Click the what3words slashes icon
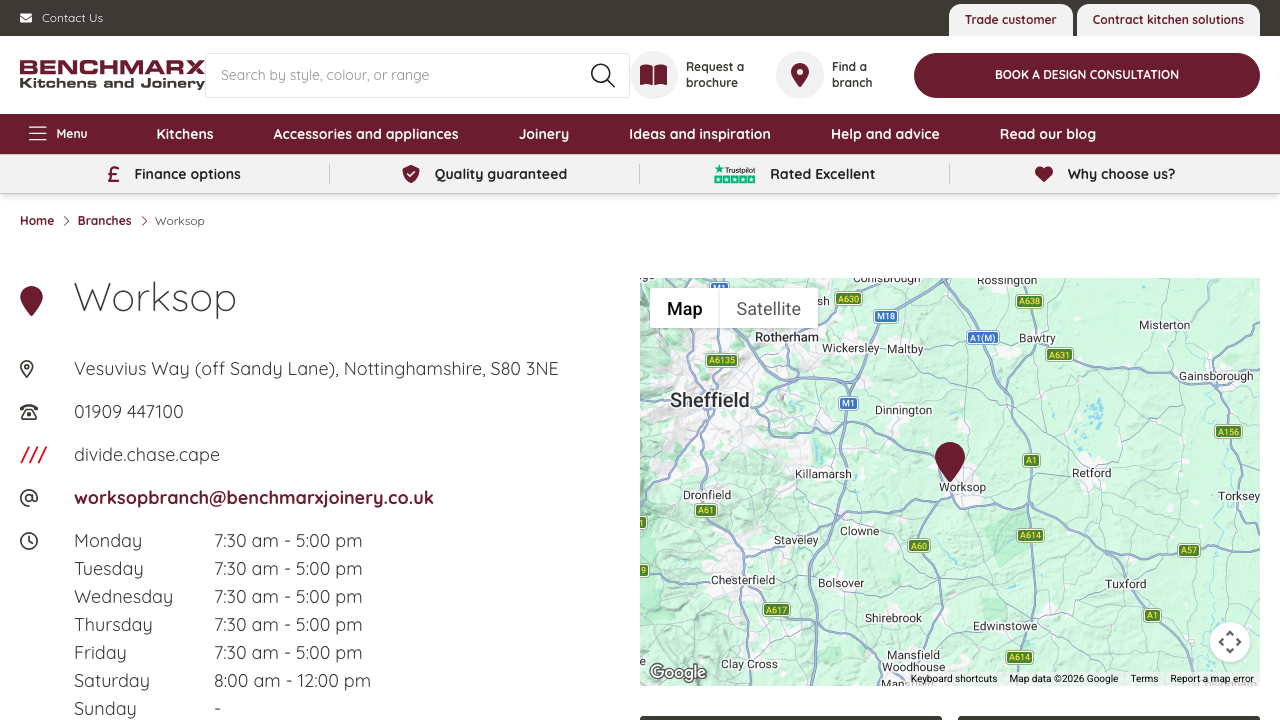This screenshot has height=720, width=1280. (33, 454)
